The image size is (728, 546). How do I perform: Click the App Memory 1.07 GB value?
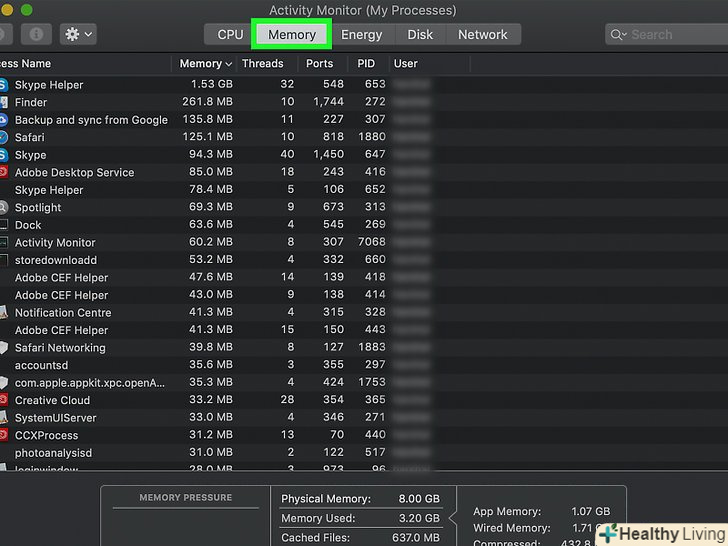pos(591,512)
